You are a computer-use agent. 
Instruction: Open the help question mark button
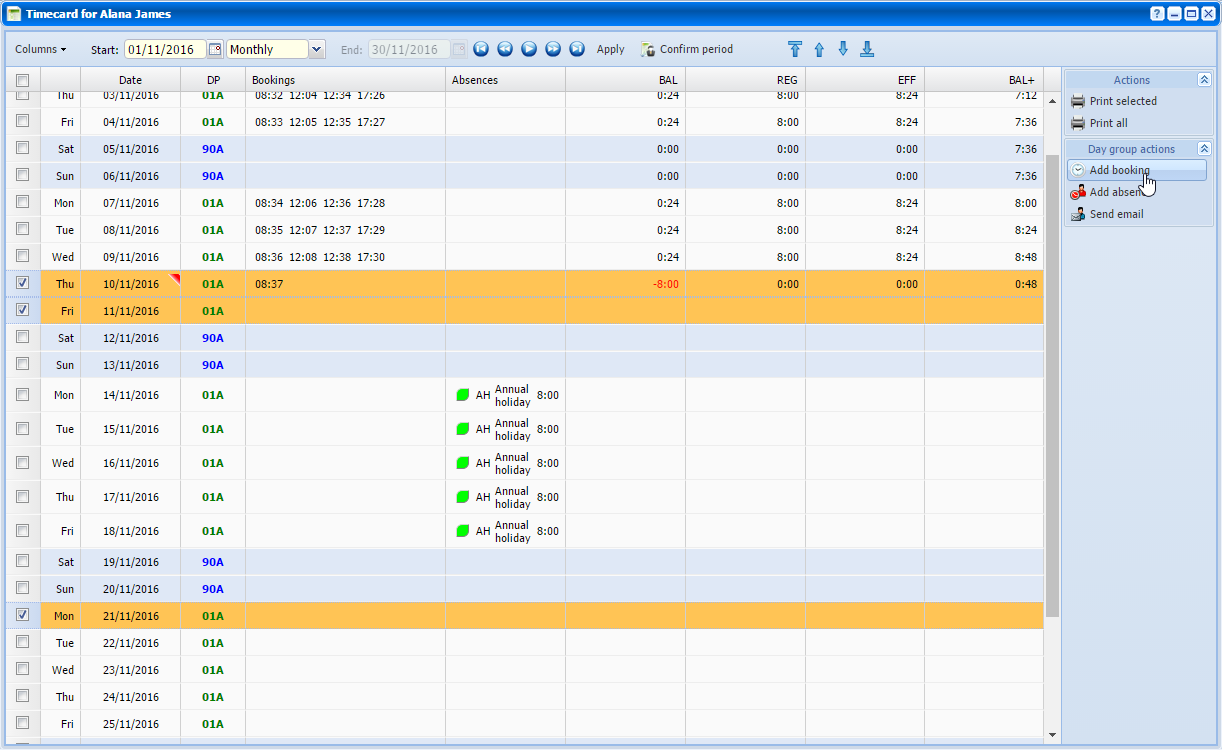pos(1157,14)
